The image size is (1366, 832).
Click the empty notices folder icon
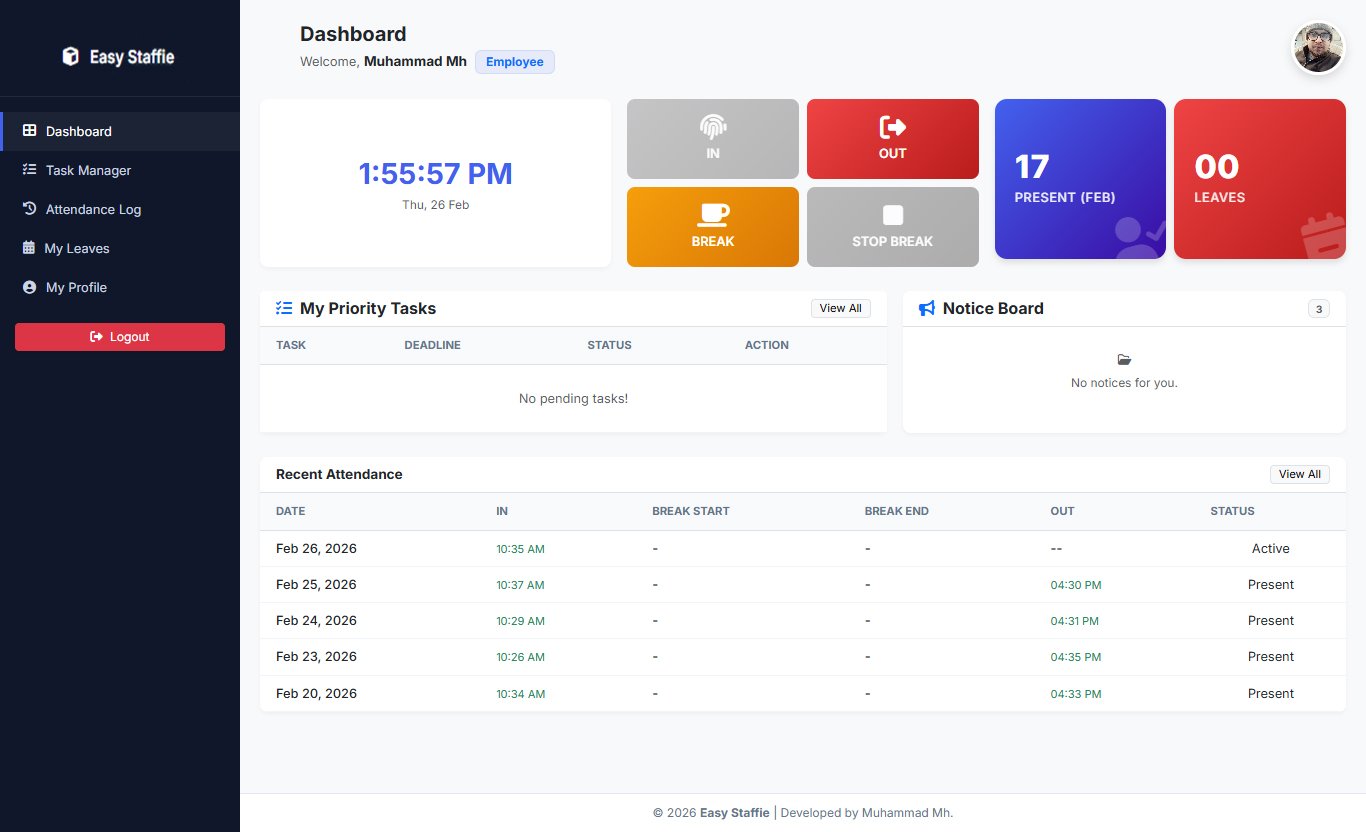point(1124,360)
